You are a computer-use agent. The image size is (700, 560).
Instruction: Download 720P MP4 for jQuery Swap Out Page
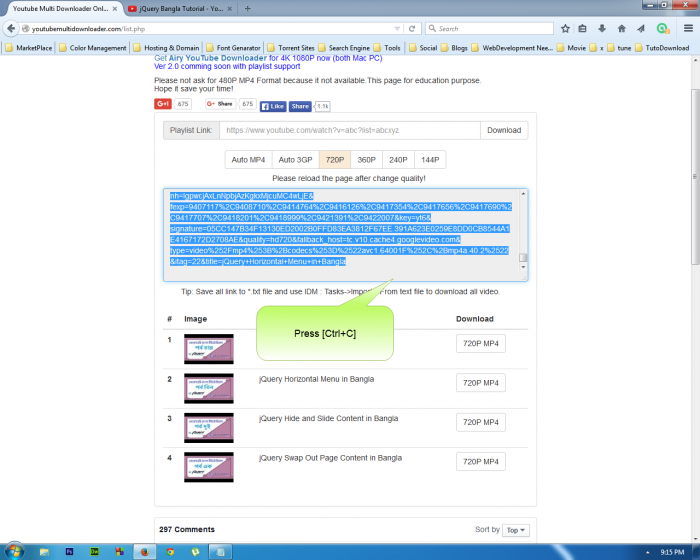[x=481, y=461]
